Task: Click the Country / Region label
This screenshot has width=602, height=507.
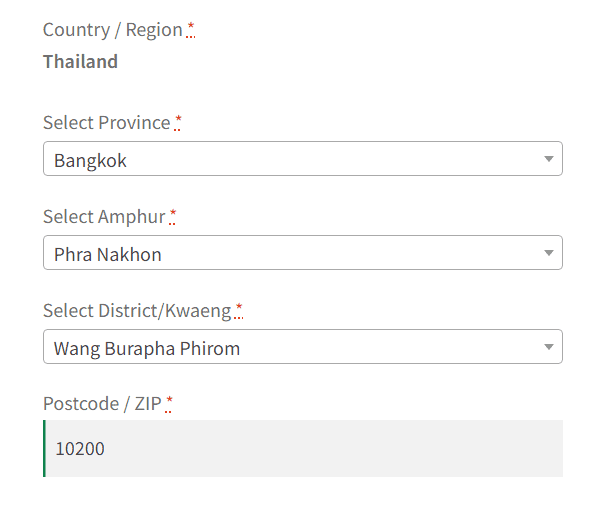Action: pyautogui.click(x=112, y=30)
